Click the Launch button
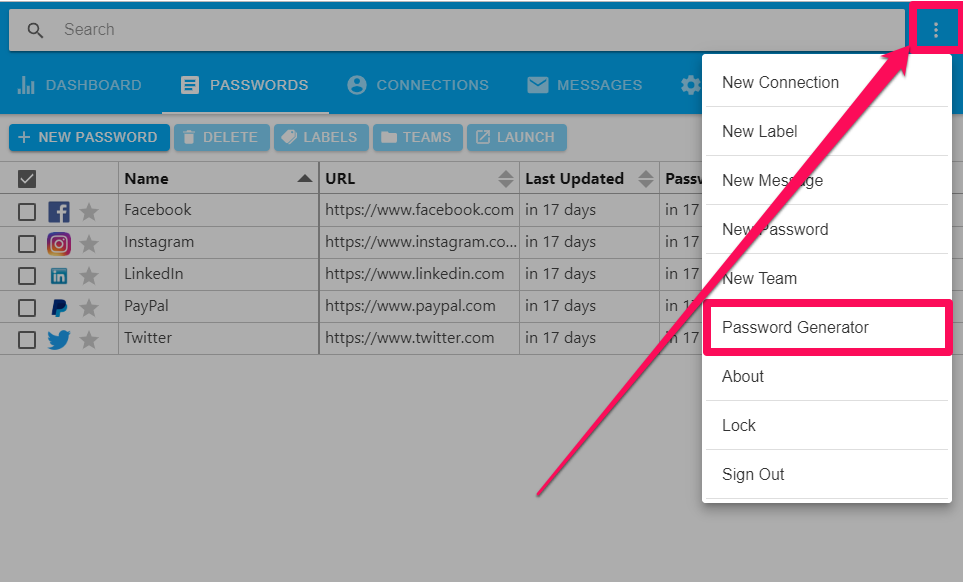 (x=515, y=137)
